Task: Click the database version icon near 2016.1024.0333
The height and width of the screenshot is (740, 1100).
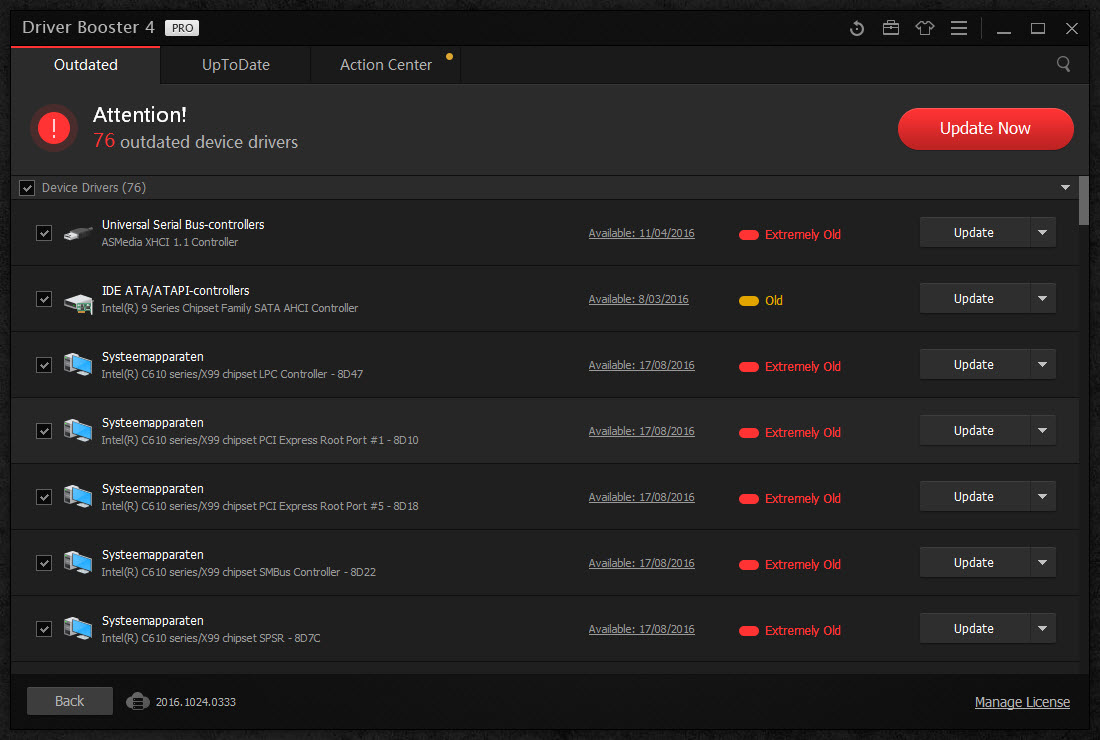Action: [138, 701]
